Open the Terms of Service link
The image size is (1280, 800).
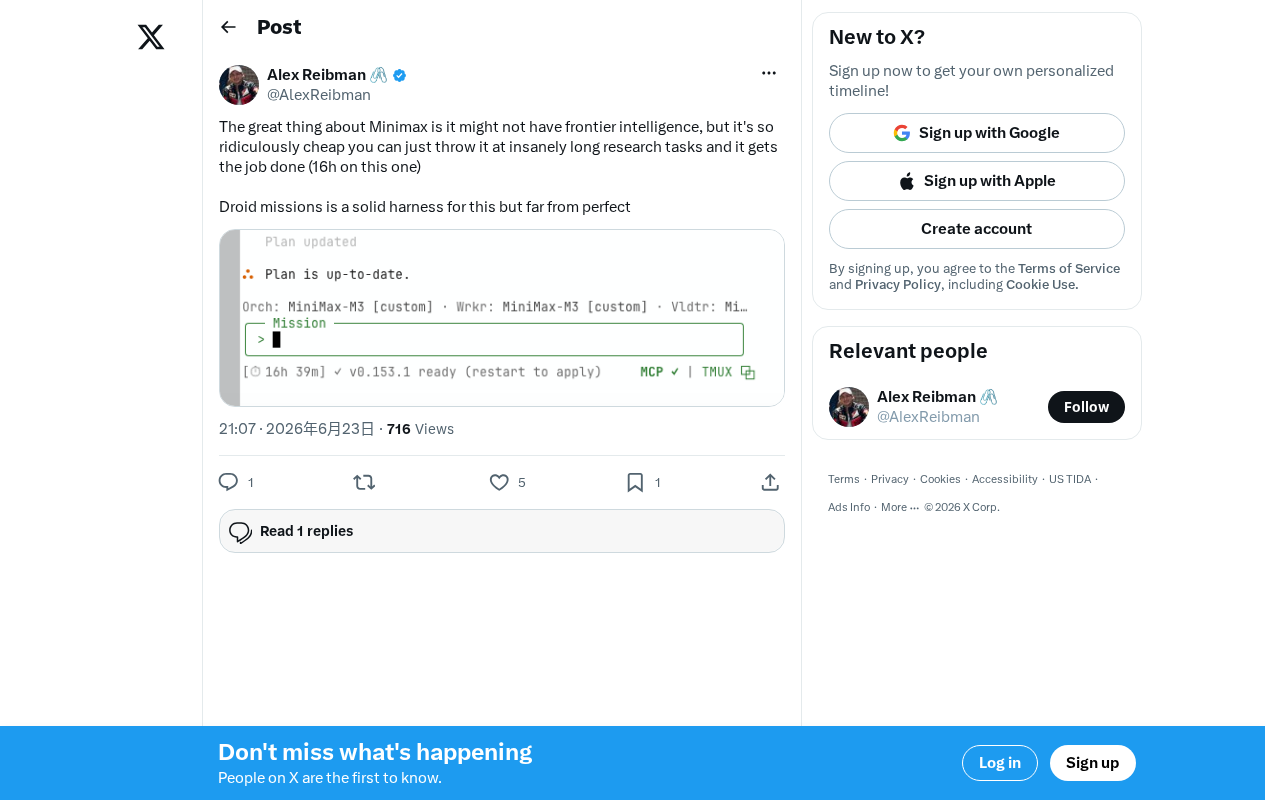1069,269
